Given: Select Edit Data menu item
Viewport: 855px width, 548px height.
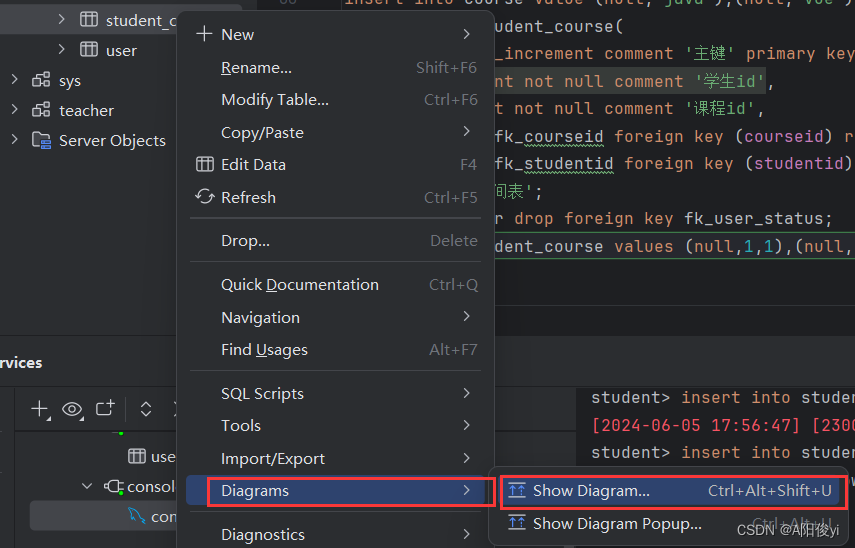Looking at the screenshot, I should [x=335, y=165].
